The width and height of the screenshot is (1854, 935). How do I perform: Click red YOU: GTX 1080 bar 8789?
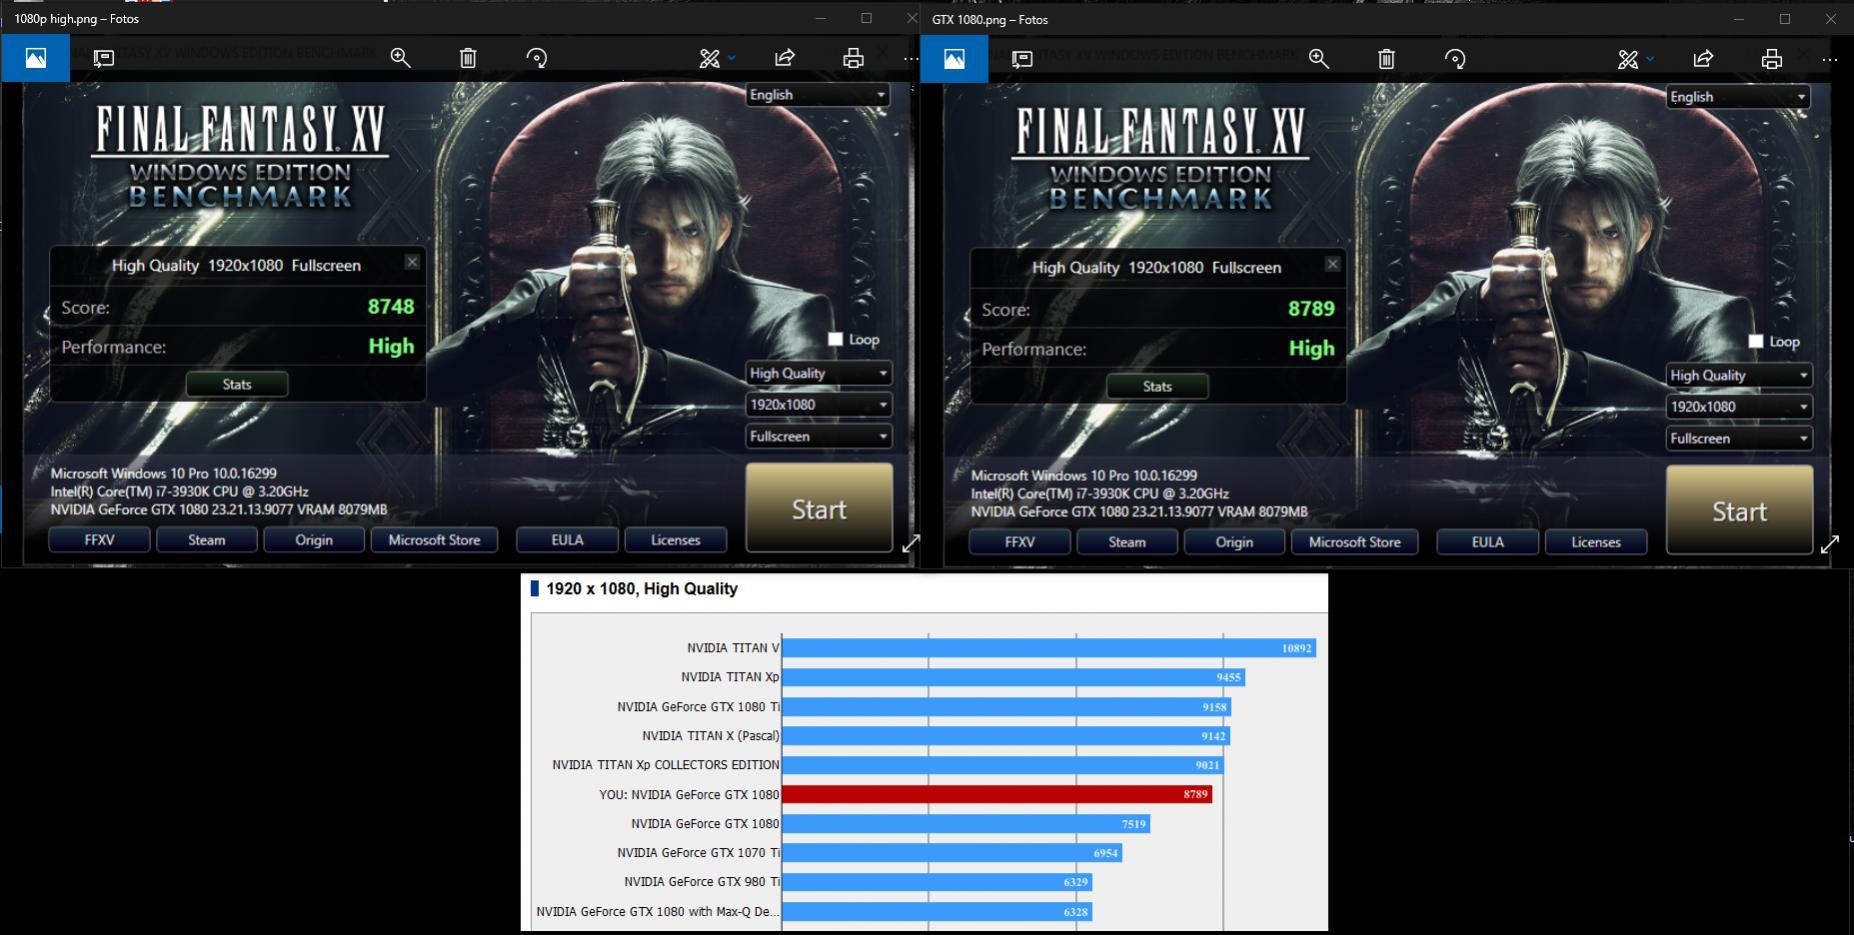click(x=997, y=794)
